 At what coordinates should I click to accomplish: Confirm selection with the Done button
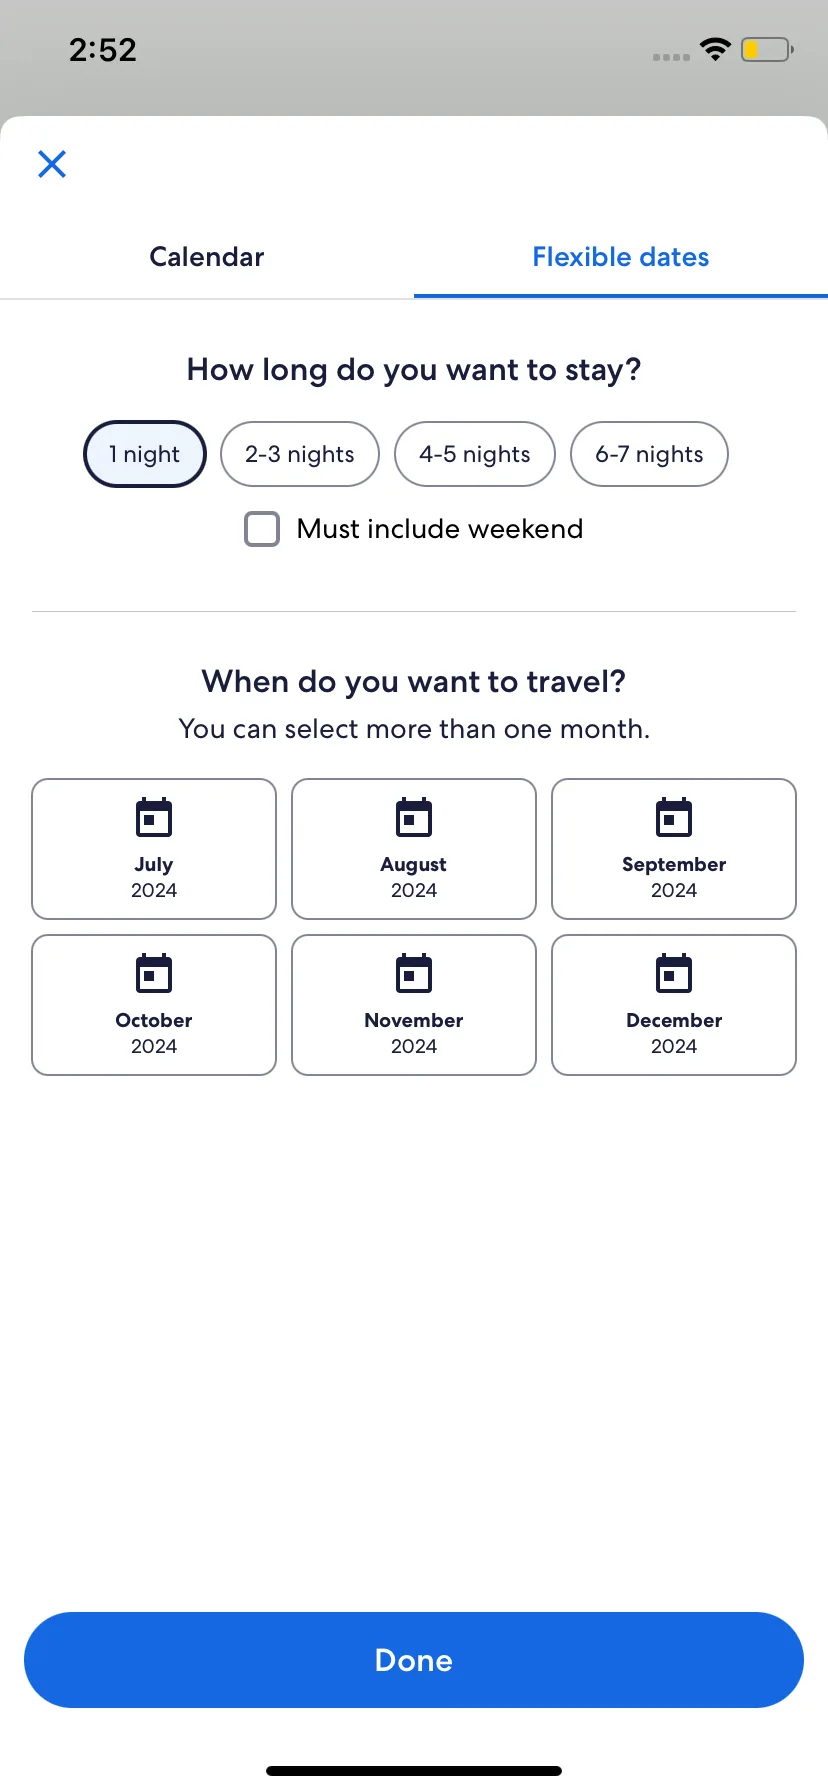point(414,1660)
